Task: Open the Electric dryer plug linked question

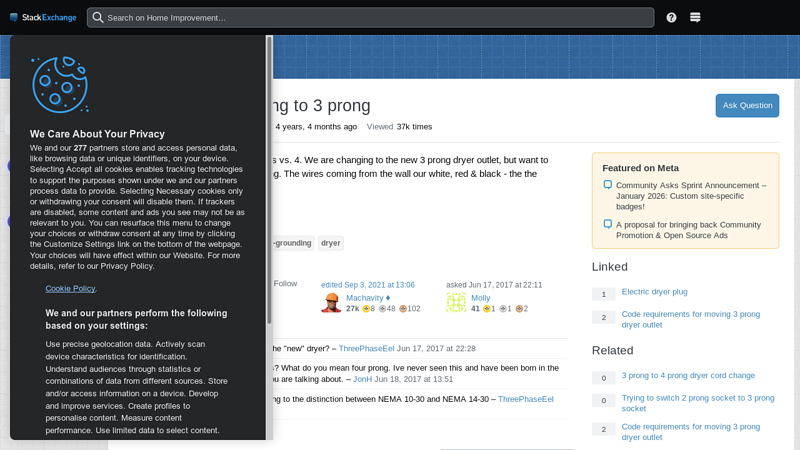Action: point(654,292)
